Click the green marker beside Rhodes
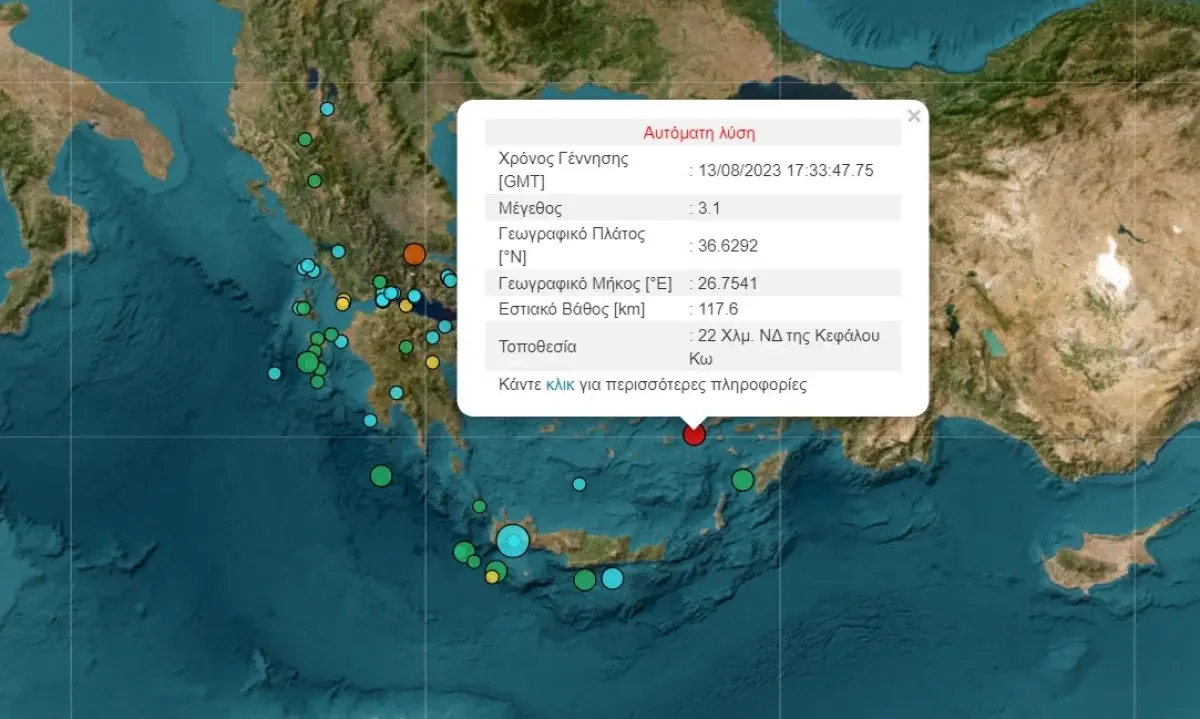This screenshot has width=1200, height=719. click(x=742, y=480)
